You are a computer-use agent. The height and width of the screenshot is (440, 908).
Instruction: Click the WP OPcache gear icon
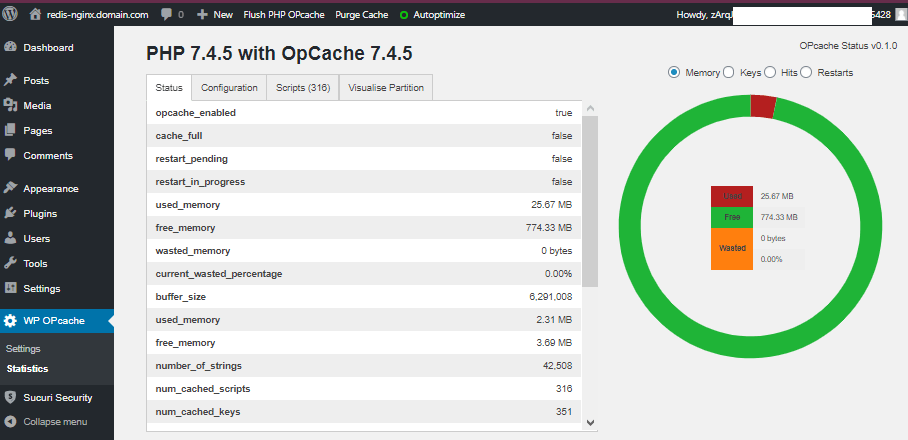10,321
